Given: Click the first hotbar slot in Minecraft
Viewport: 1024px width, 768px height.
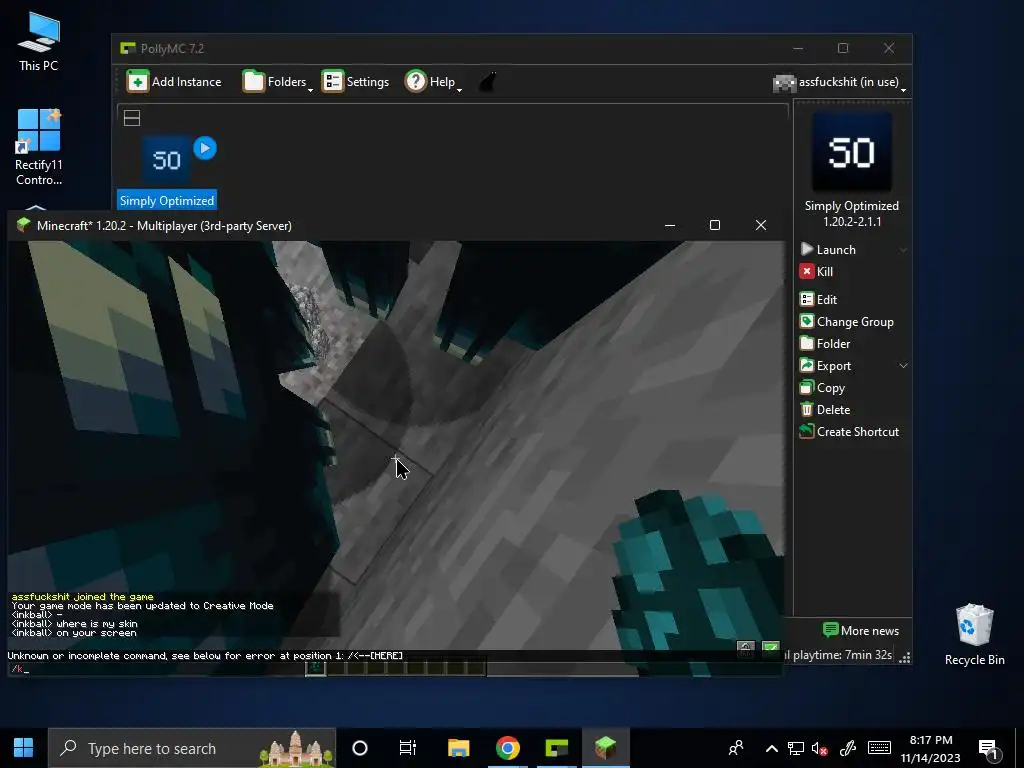Looking at the screenshot, I should point(315,667).
